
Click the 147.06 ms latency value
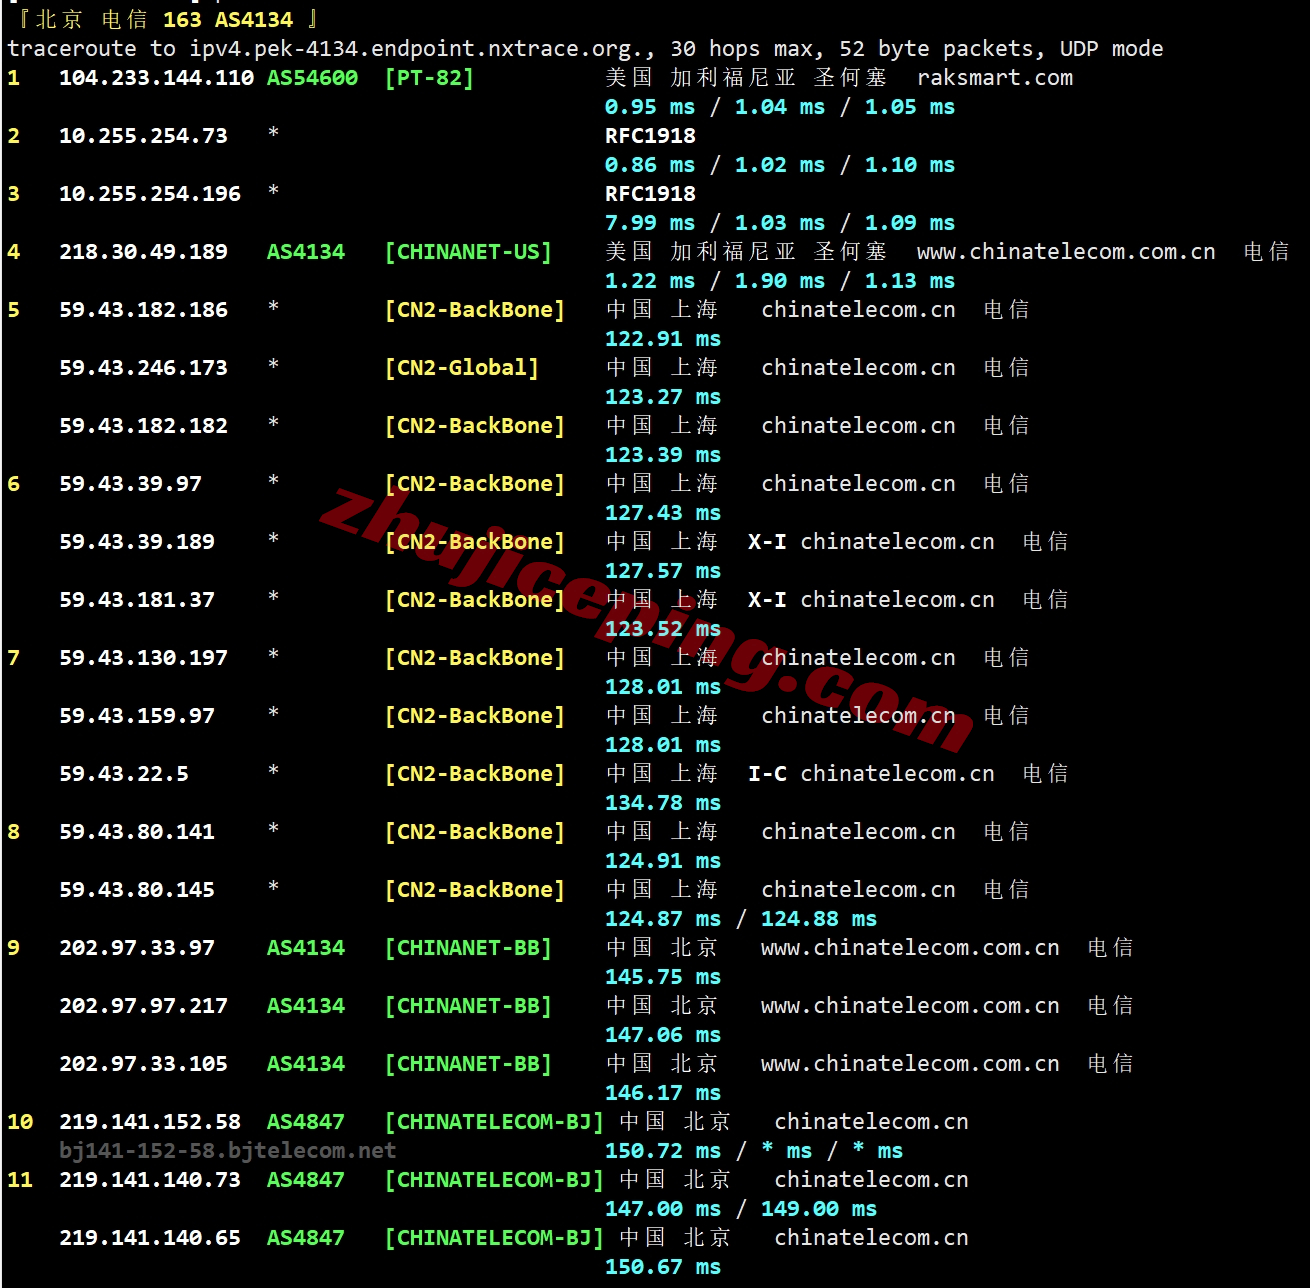[x=663, y=1035]
